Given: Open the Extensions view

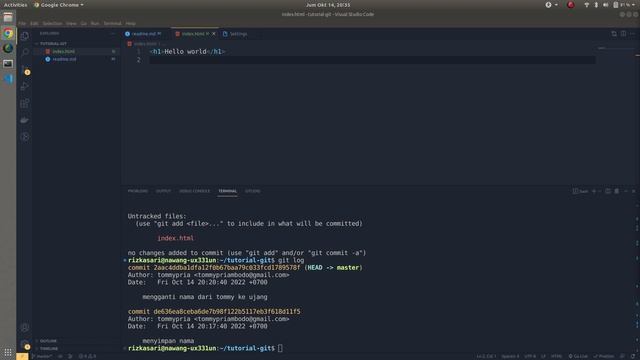Looking at the screenshot, I should 25,103.
